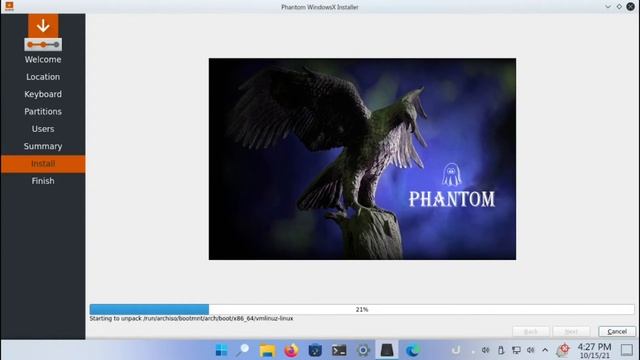Open the taskbar search magnifier
The image size is (640, 360).
point(242,350)
